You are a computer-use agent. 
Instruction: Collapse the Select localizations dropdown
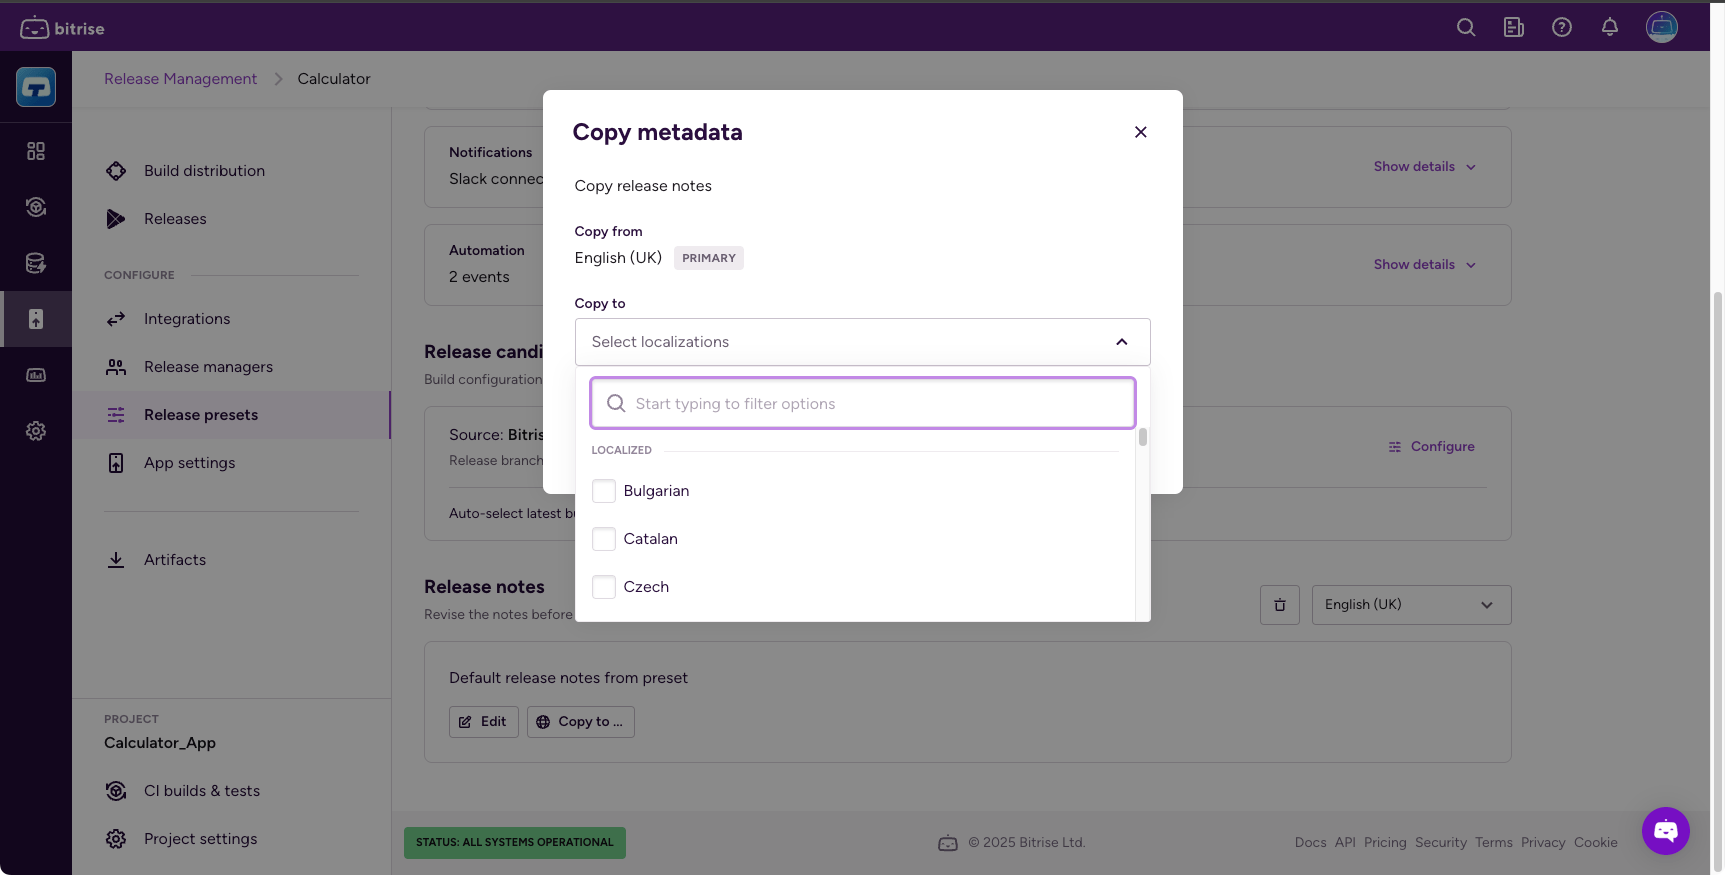coord(1122,342)
